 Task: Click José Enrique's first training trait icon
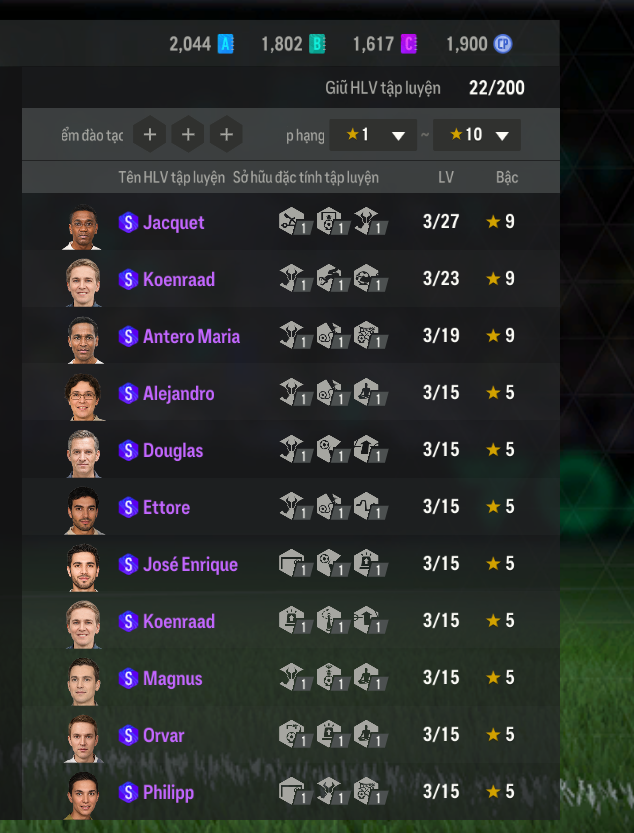pos(292,563)
